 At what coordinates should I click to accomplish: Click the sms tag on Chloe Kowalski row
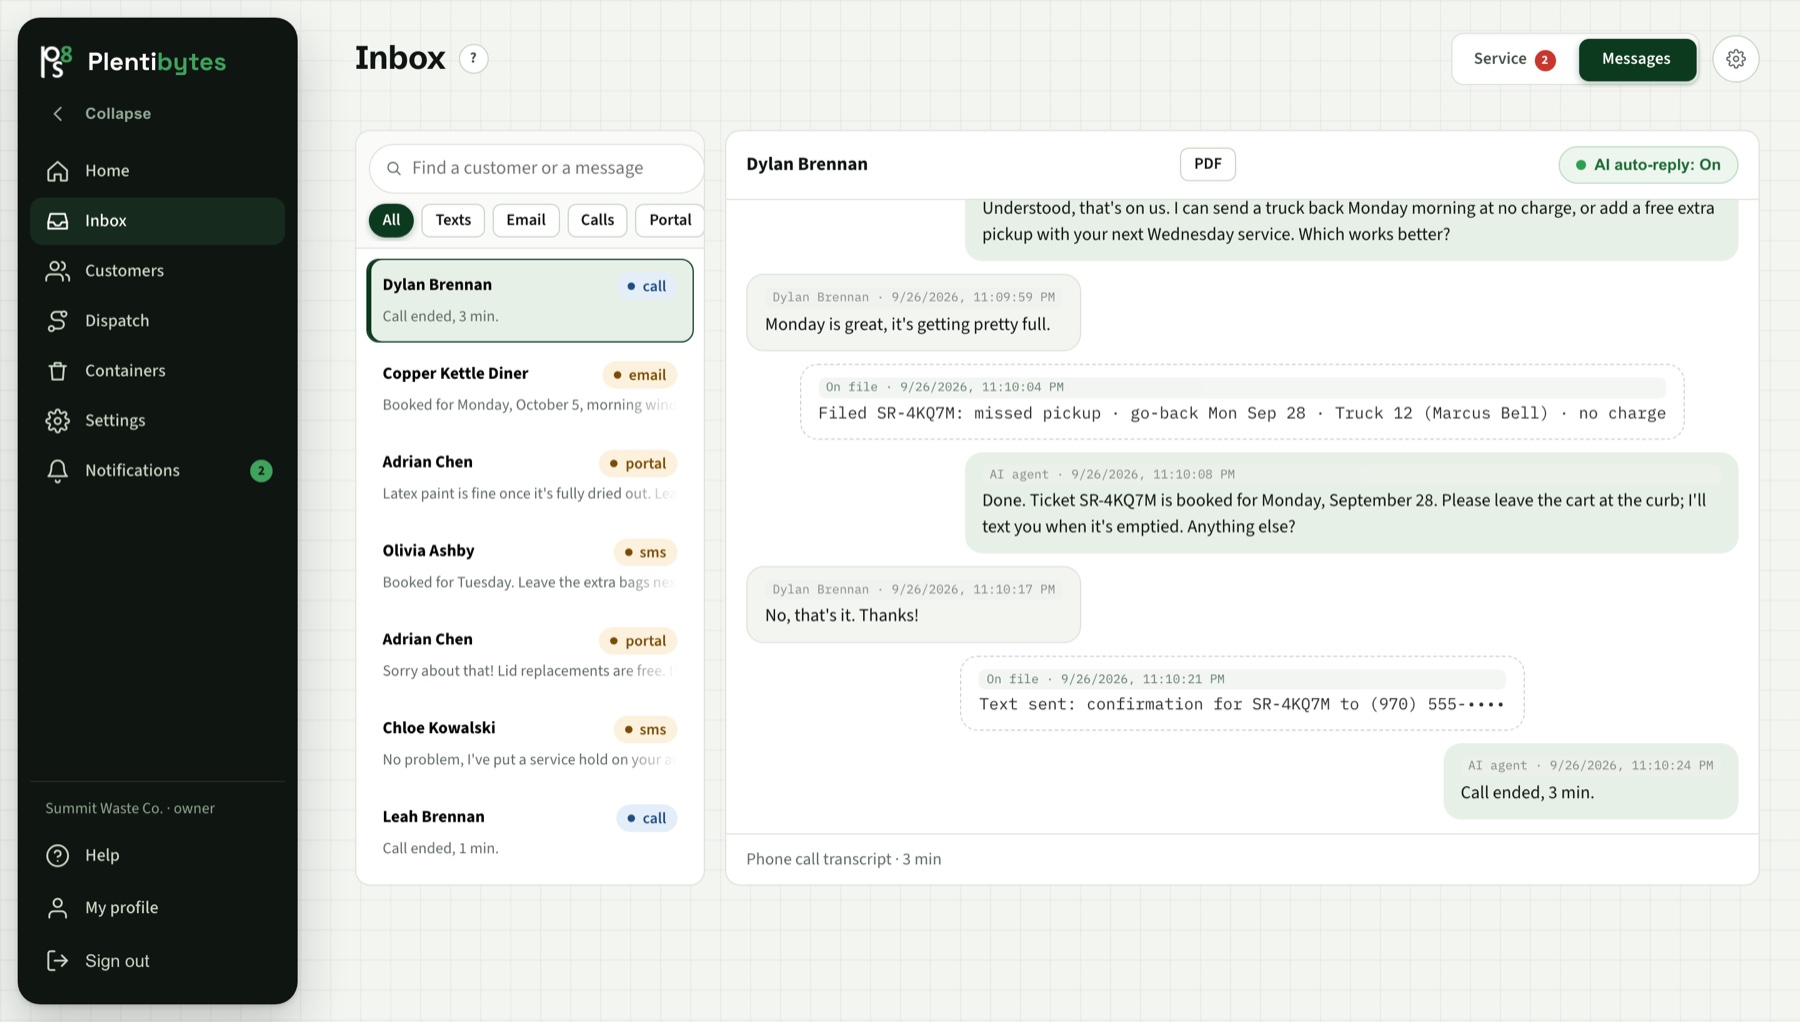(645, 730)
